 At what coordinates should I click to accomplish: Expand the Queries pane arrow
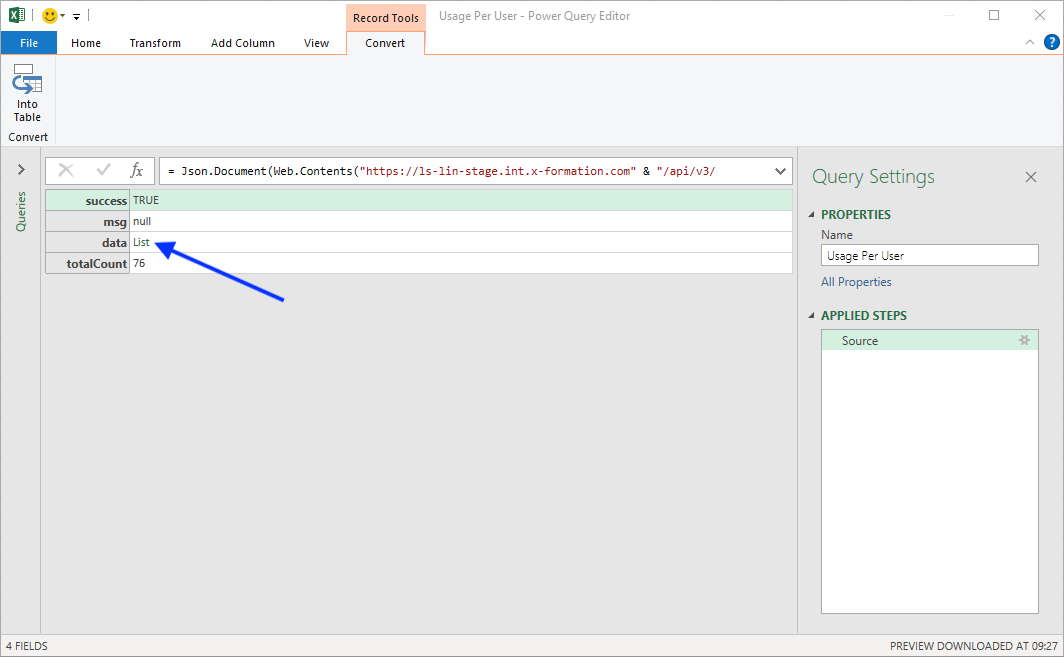tap(21, 170)
